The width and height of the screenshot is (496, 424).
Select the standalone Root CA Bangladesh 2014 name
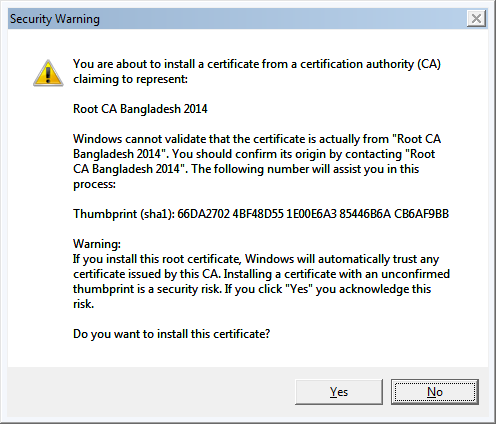[x=140, y=109]
